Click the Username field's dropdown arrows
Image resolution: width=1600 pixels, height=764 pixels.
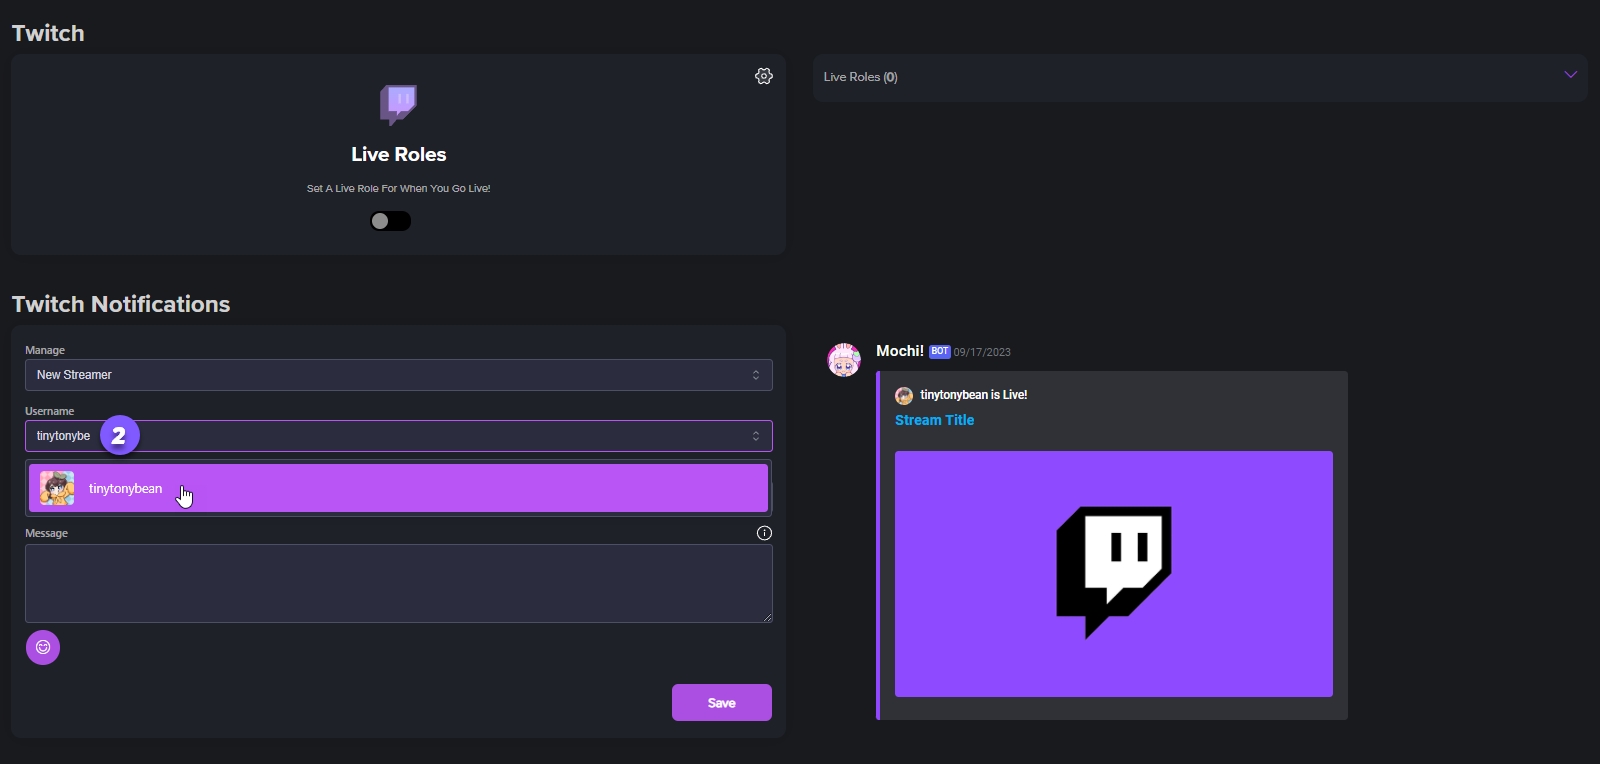click(x=756, y=436)
